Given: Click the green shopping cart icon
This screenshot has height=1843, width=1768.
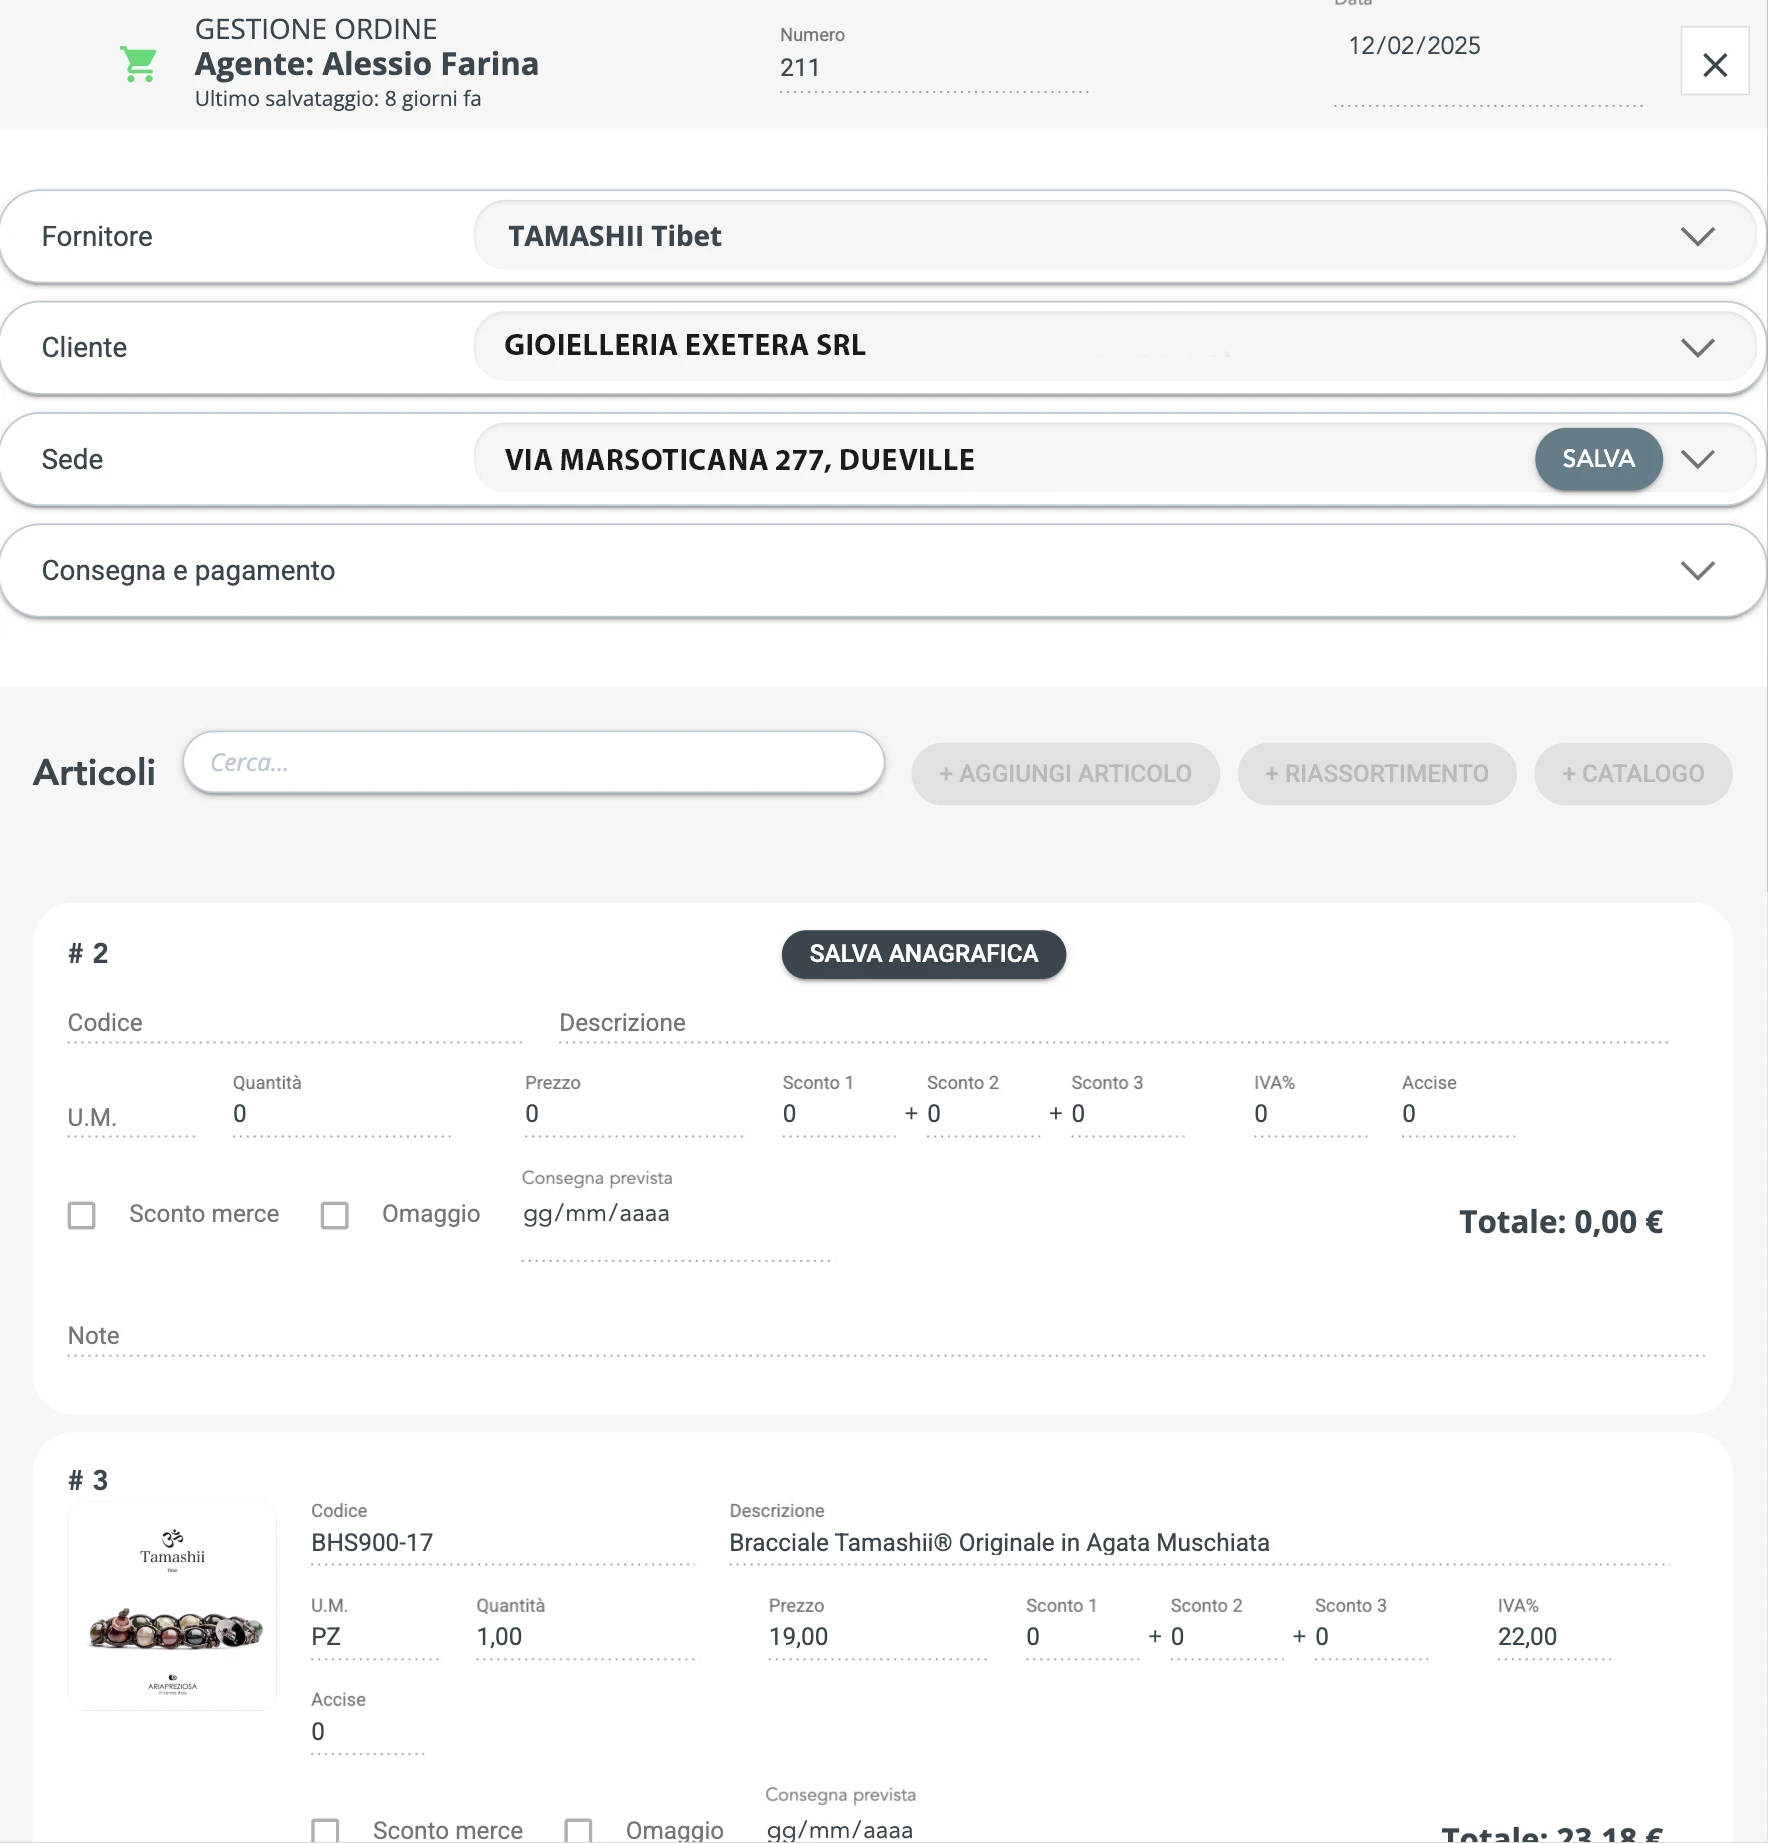Looking at the screenshot, I should click(138, 65).
